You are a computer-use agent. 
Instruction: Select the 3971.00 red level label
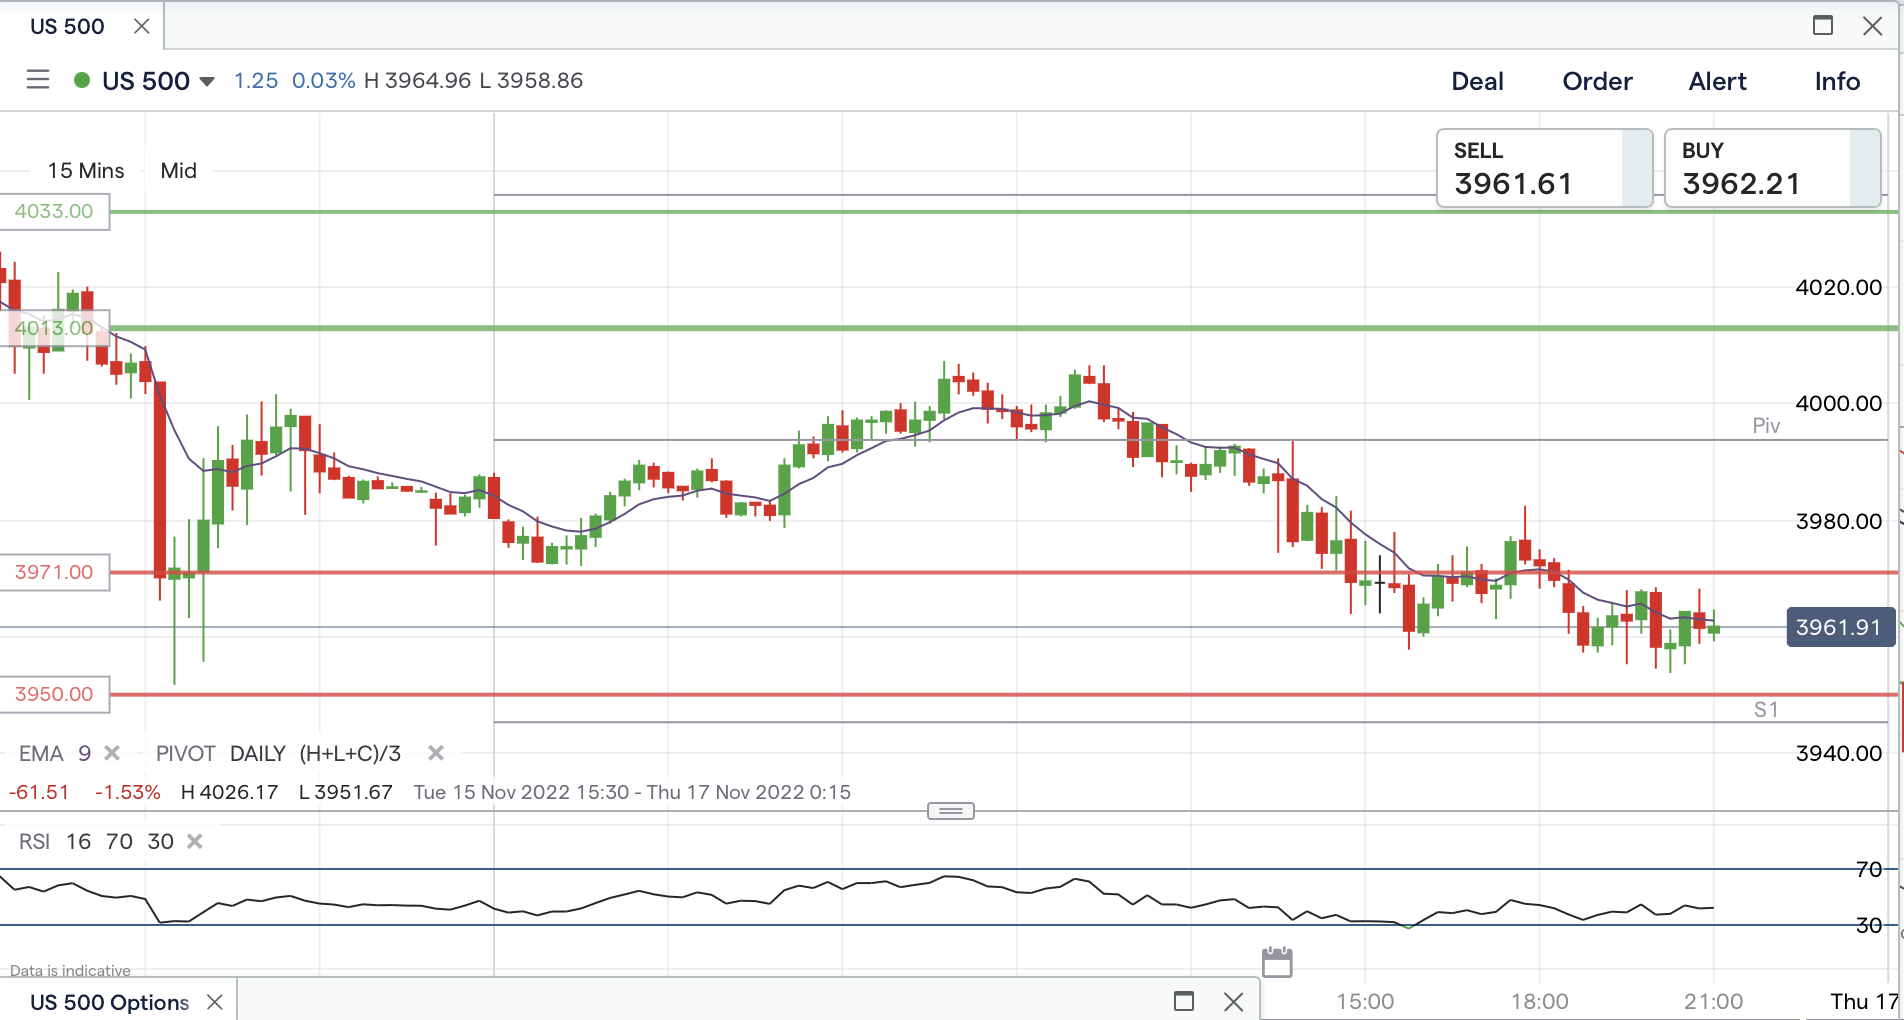(54, 572)
